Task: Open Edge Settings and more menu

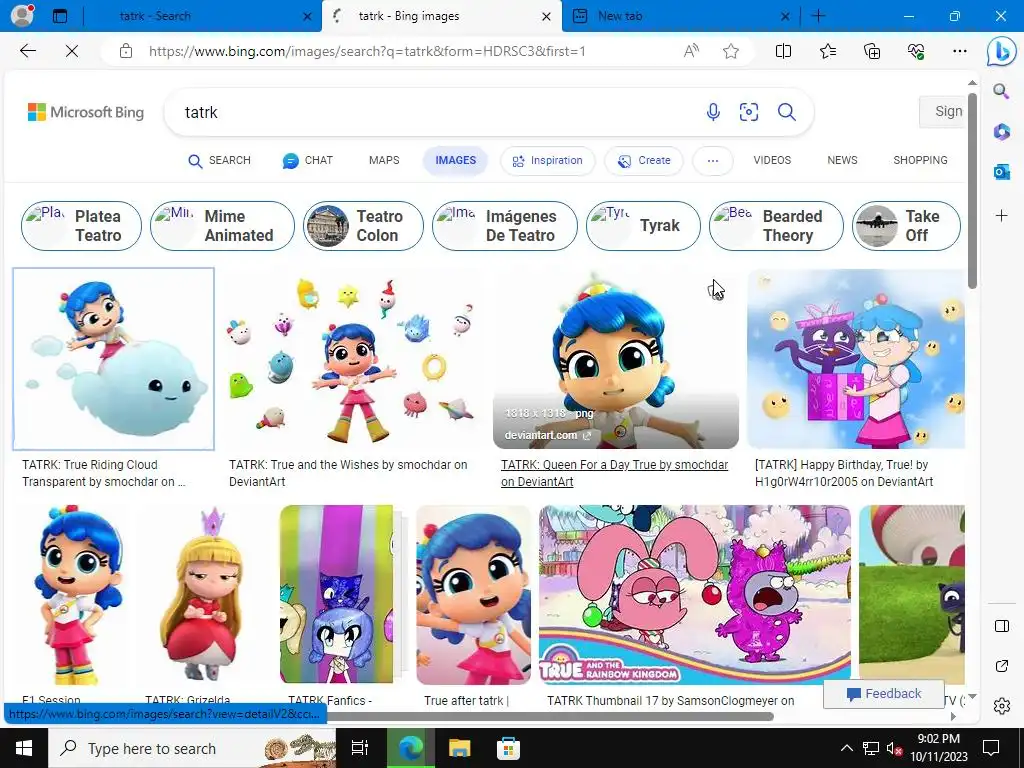Action: coord(959,51)
